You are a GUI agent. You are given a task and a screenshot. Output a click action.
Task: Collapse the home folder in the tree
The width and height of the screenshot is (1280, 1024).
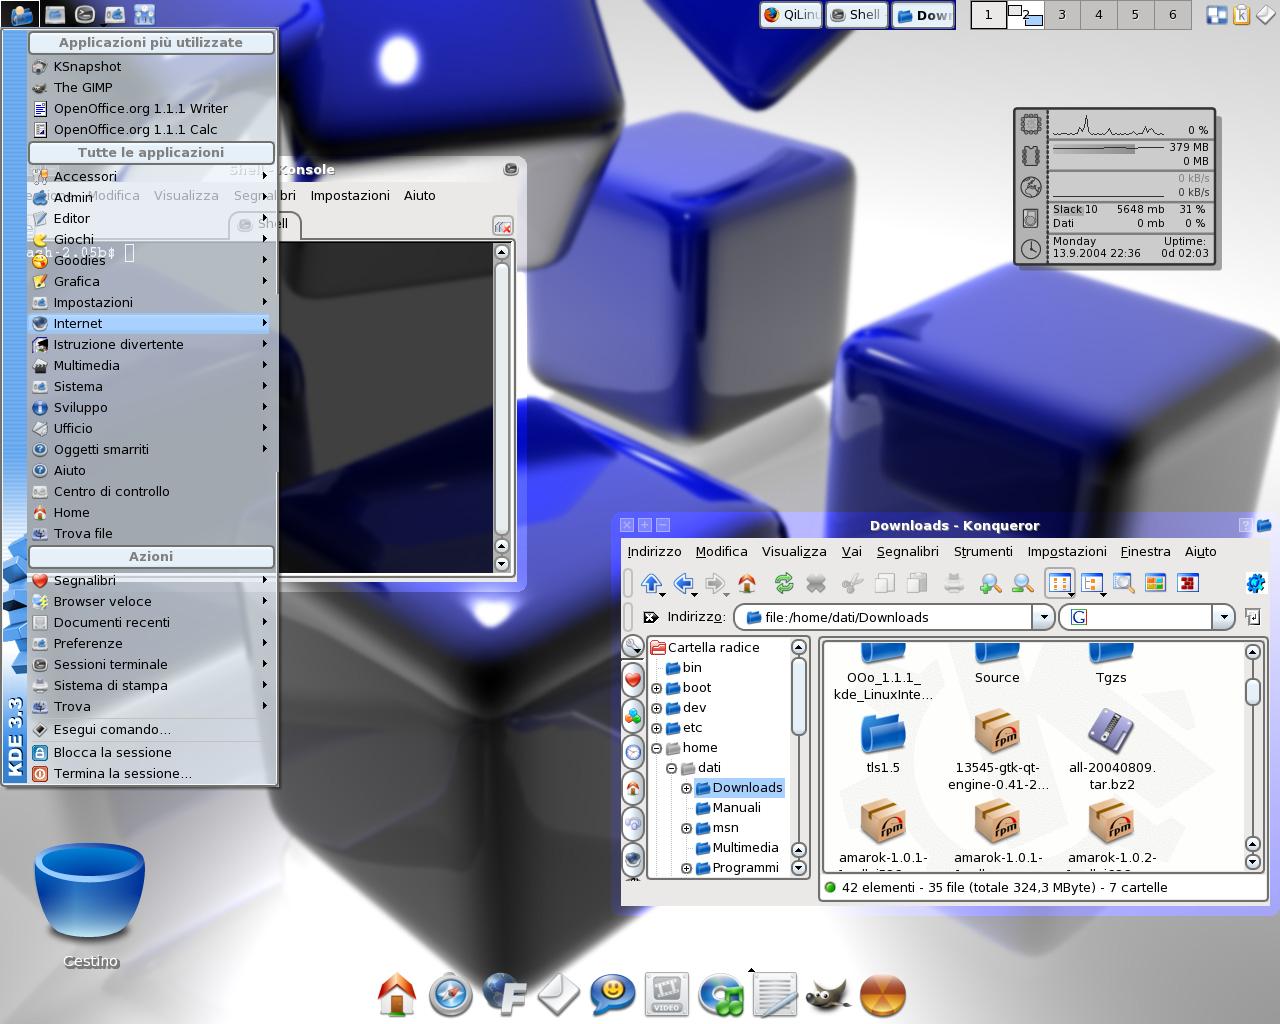[656, 748]
